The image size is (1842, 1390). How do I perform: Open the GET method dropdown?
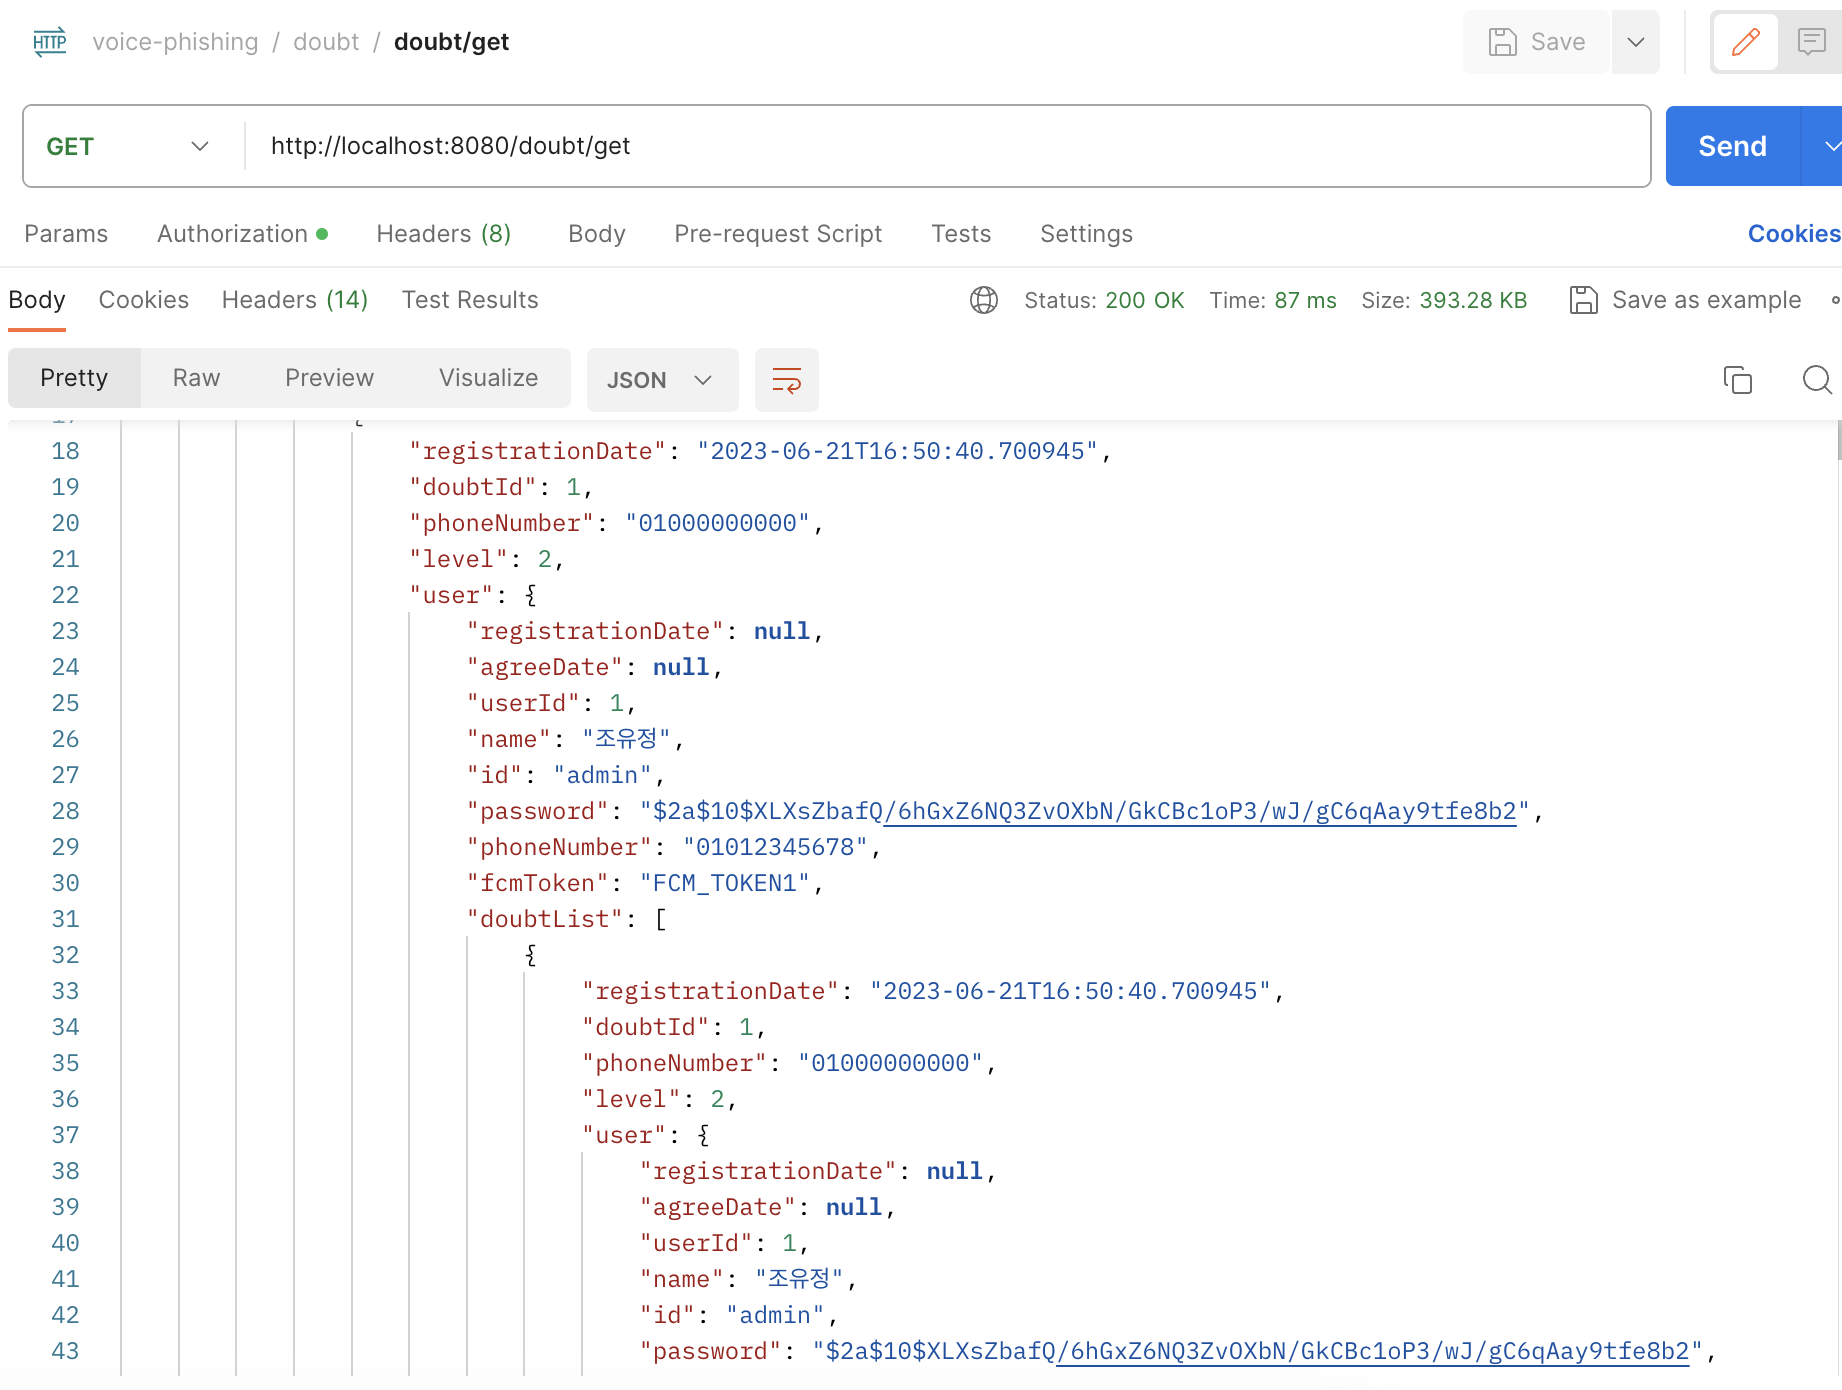click(x=128, y=146)
